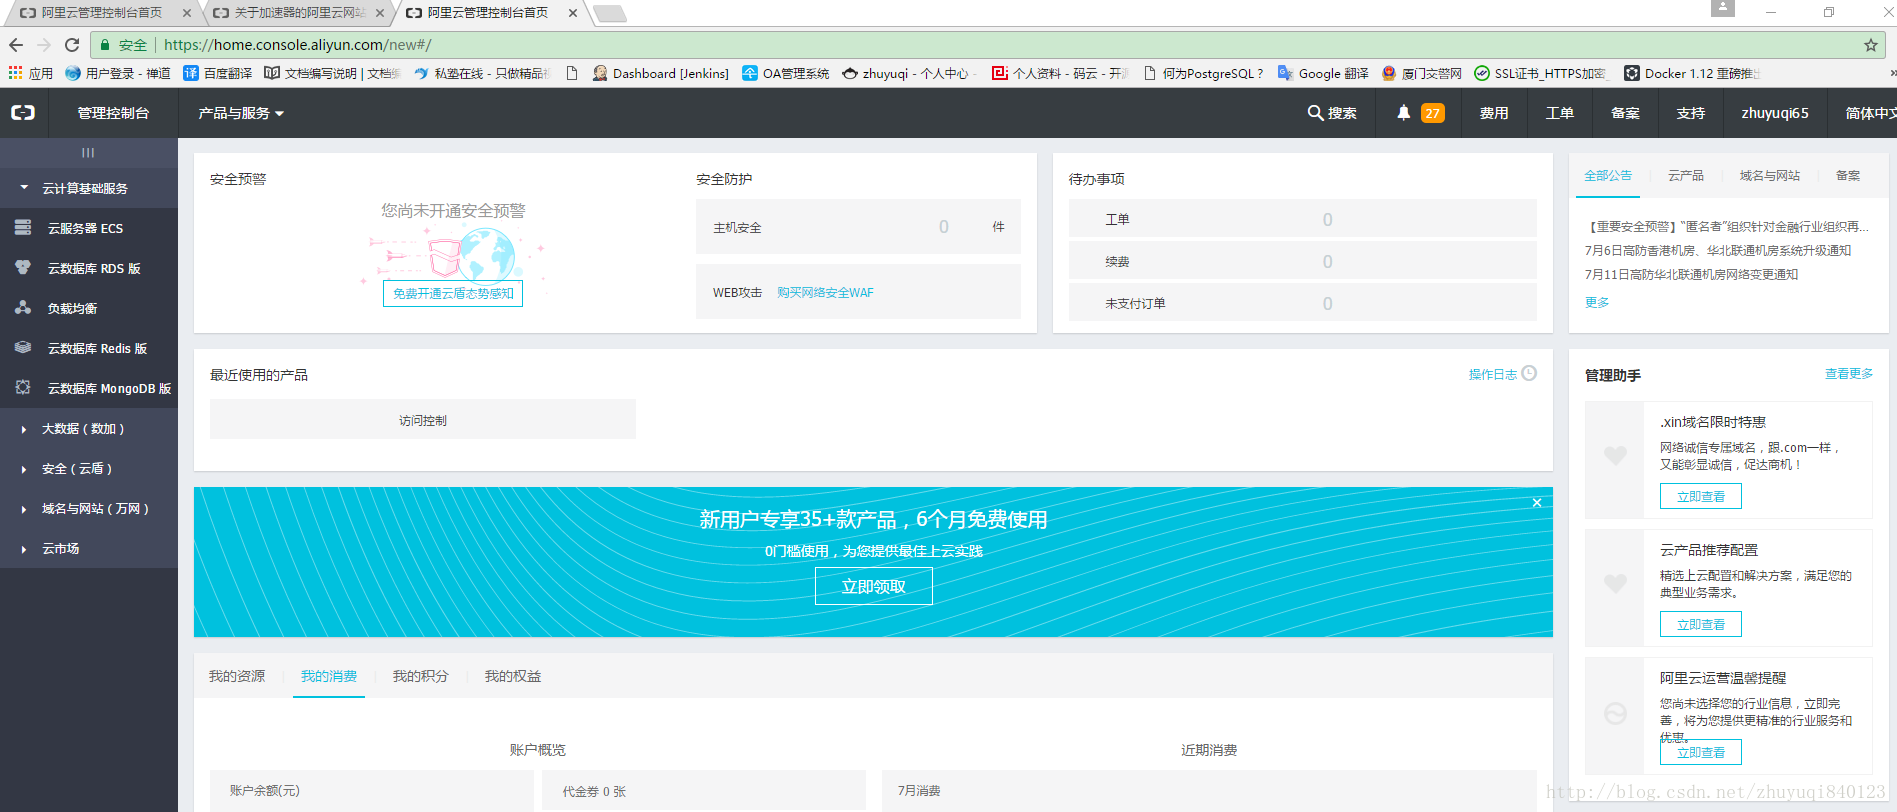Click the browser address bar URL
Image resolution: width=1897 pixels, height=812 pixels.
pos(297,45)
